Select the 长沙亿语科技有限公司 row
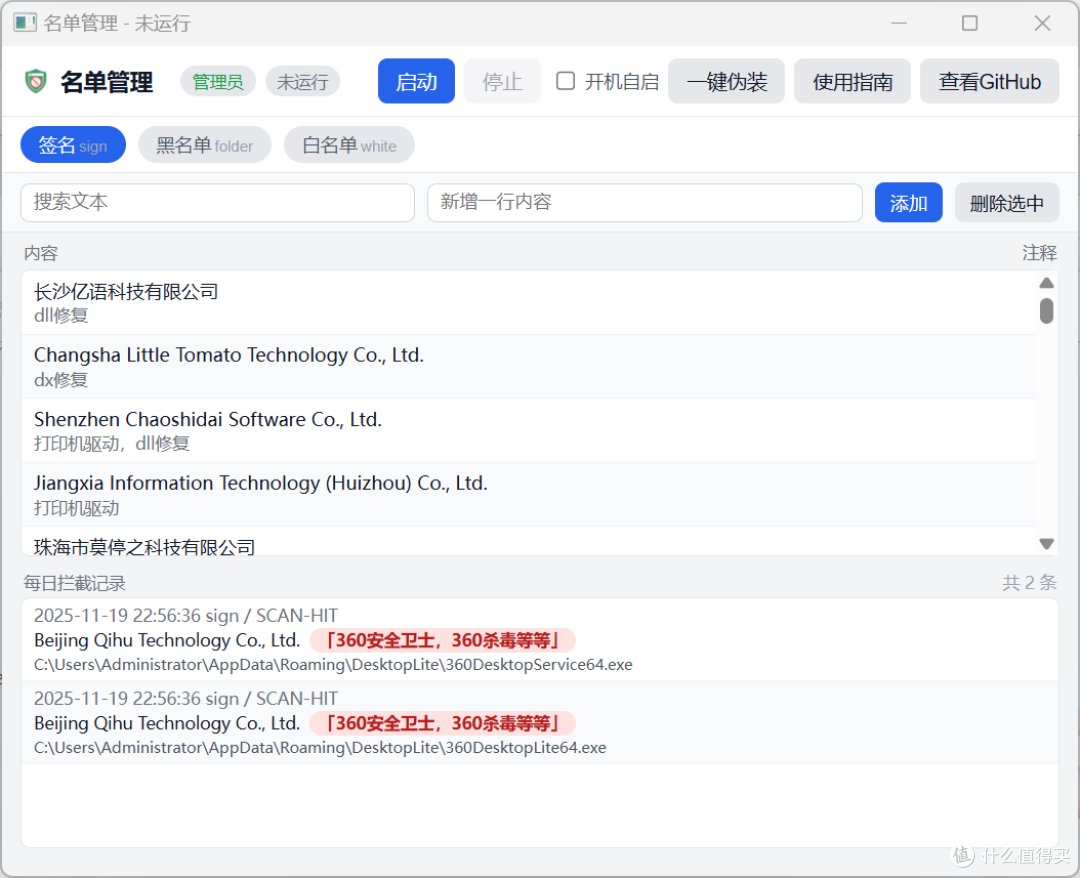 (x=528, y=302)
